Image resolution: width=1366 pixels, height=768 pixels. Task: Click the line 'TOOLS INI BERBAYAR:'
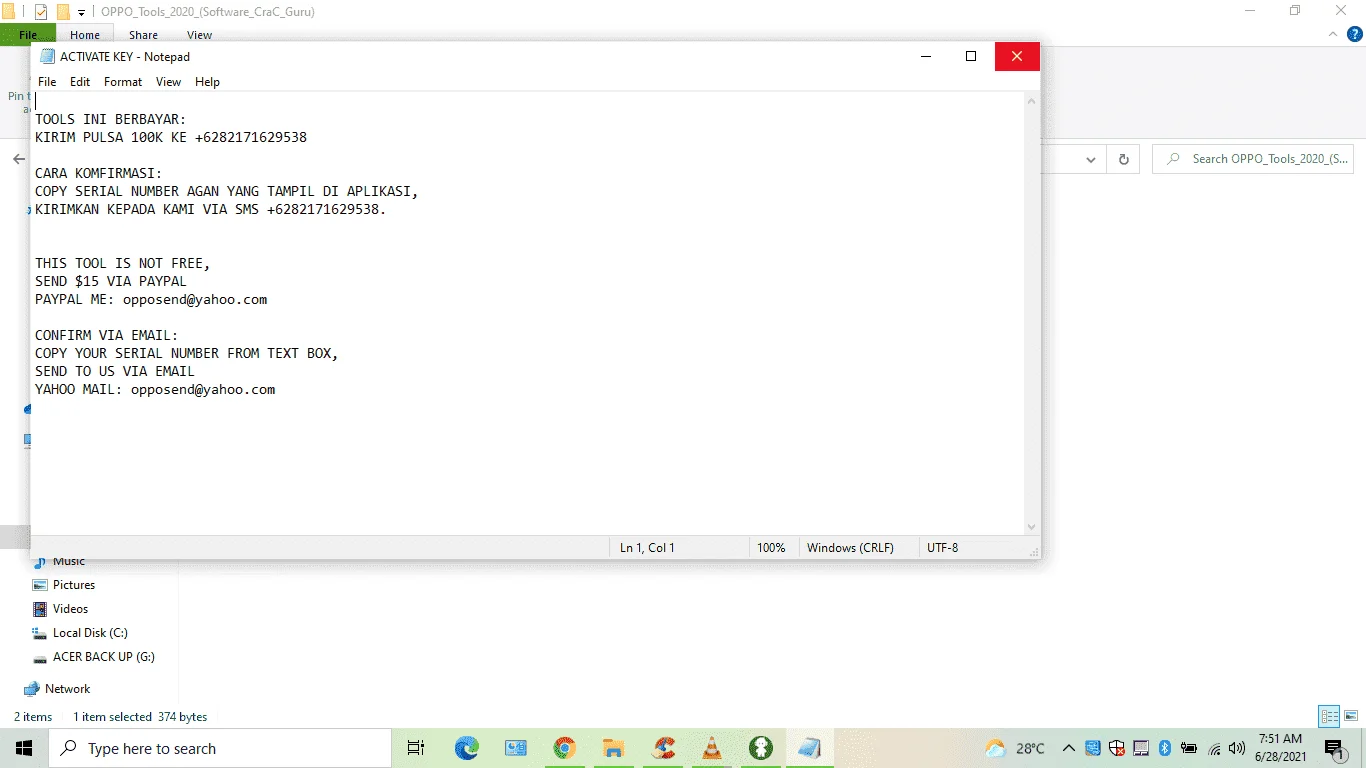pos(111,119)
